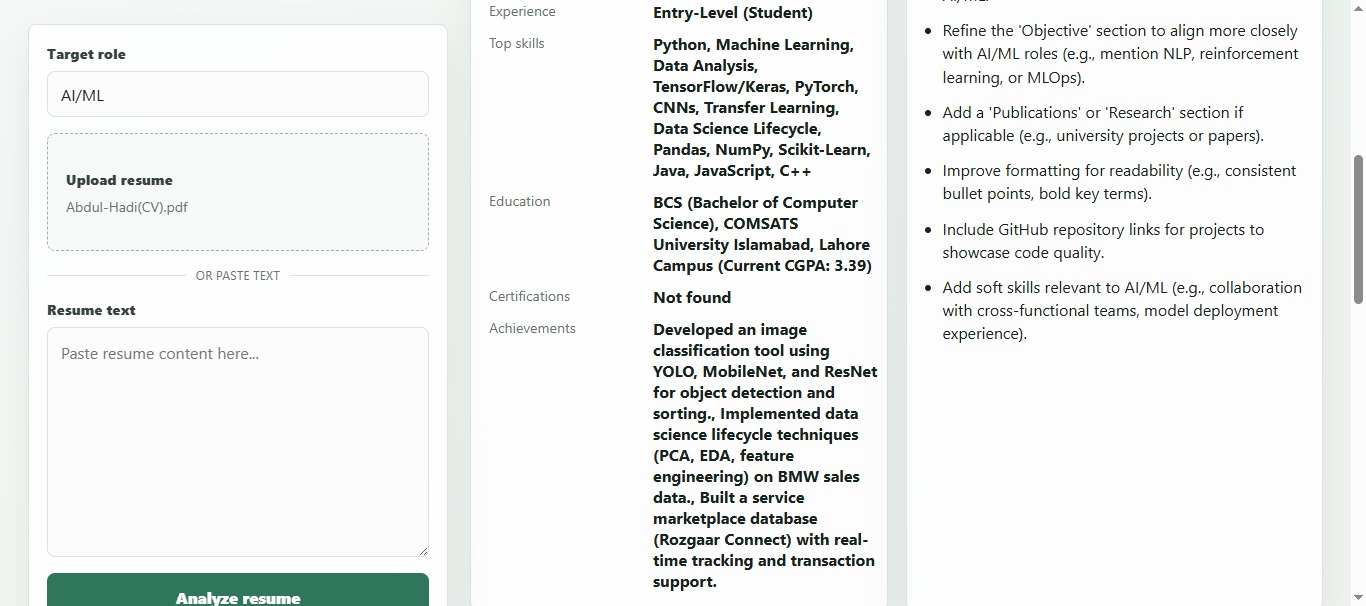The image size is (1366, 606).
Task: Click the Top skills list starting with Python
Action: click(762, 108)
